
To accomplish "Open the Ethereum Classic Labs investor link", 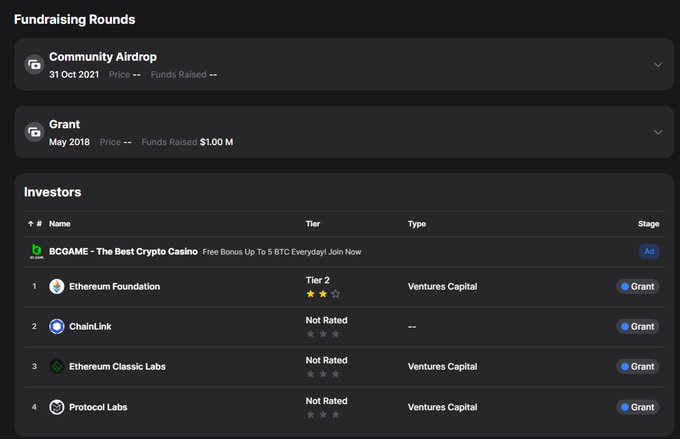I will coord(118,367).
